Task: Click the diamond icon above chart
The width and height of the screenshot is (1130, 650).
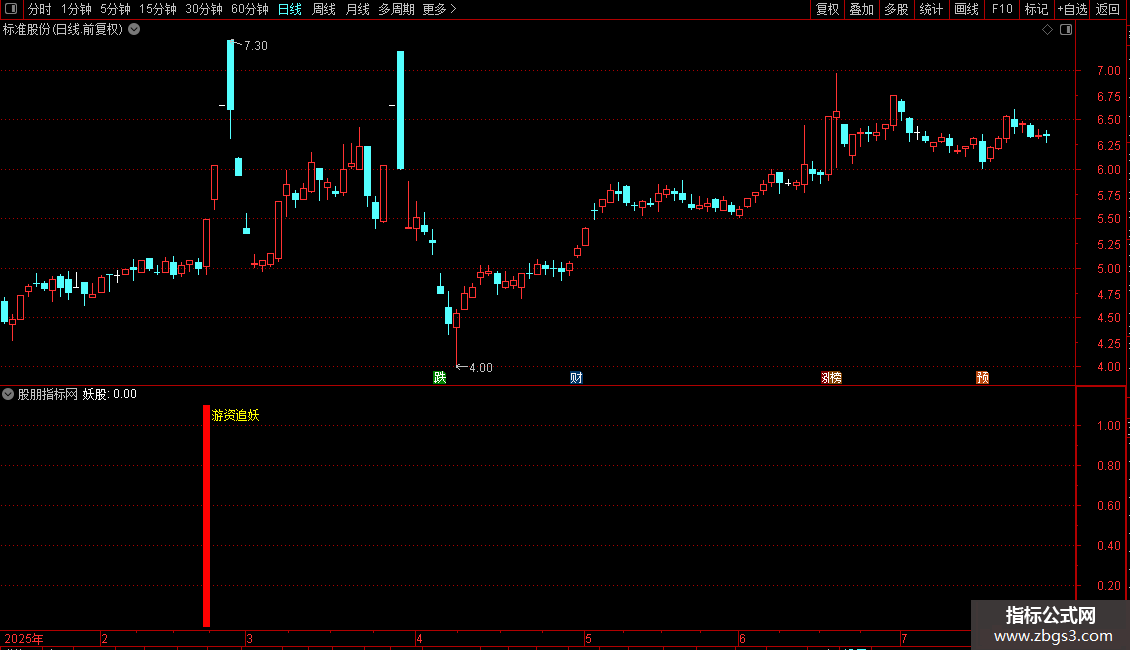Action: click(1048, 30)
